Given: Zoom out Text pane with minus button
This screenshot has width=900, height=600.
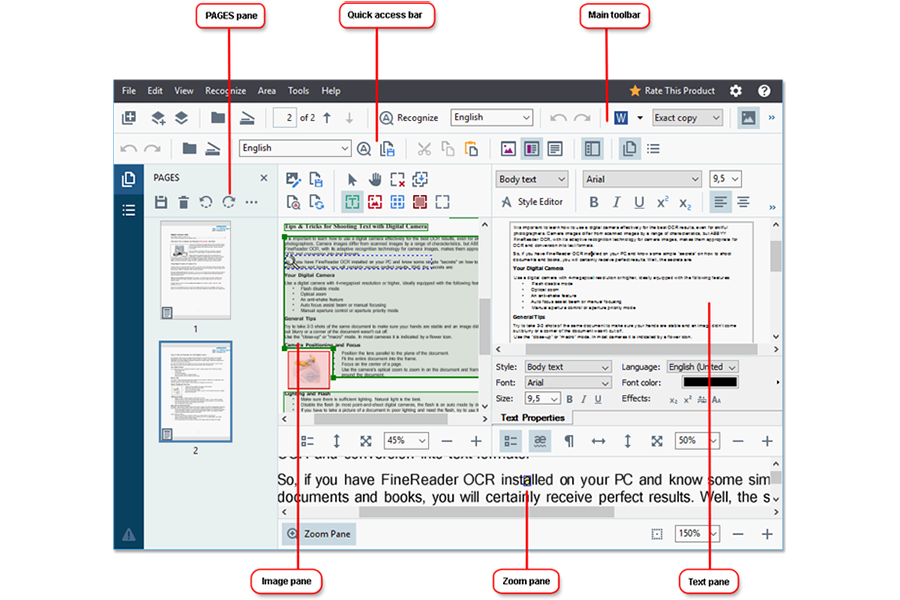Looking at the screenshot, I should click(738, 441).
